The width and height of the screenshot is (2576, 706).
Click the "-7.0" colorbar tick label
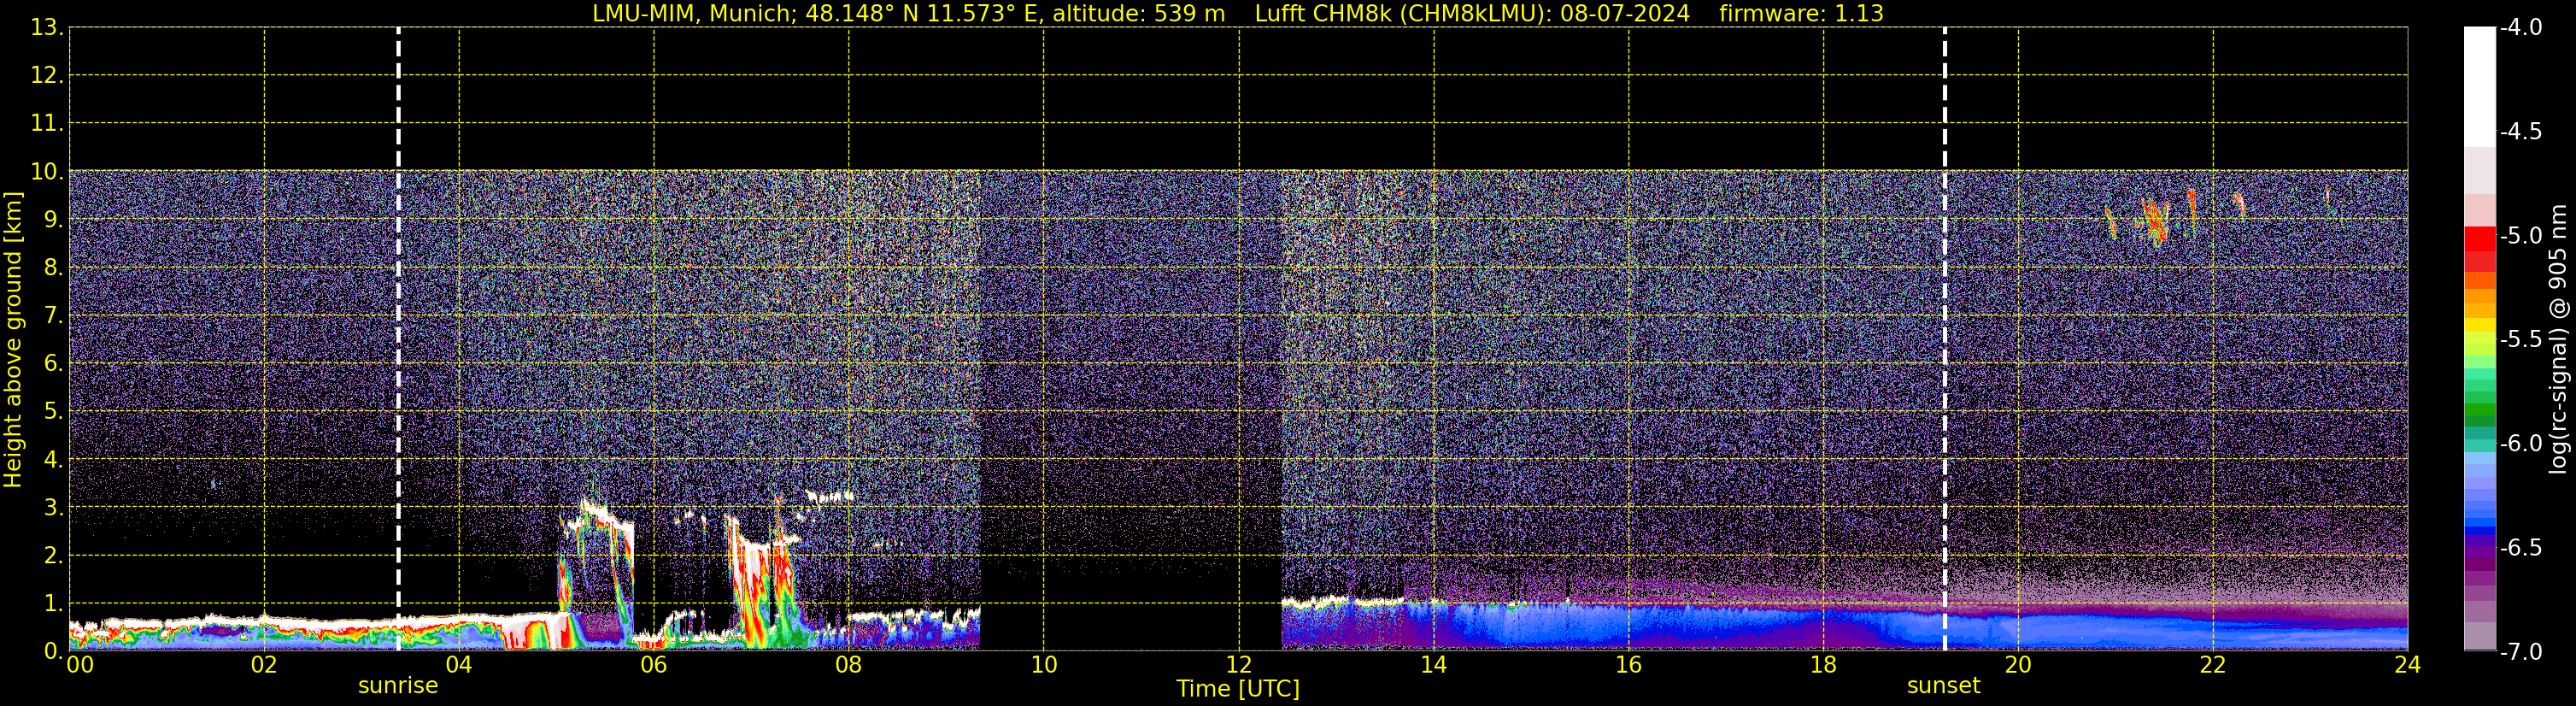pyautogui.click(x=2521, y=652)
